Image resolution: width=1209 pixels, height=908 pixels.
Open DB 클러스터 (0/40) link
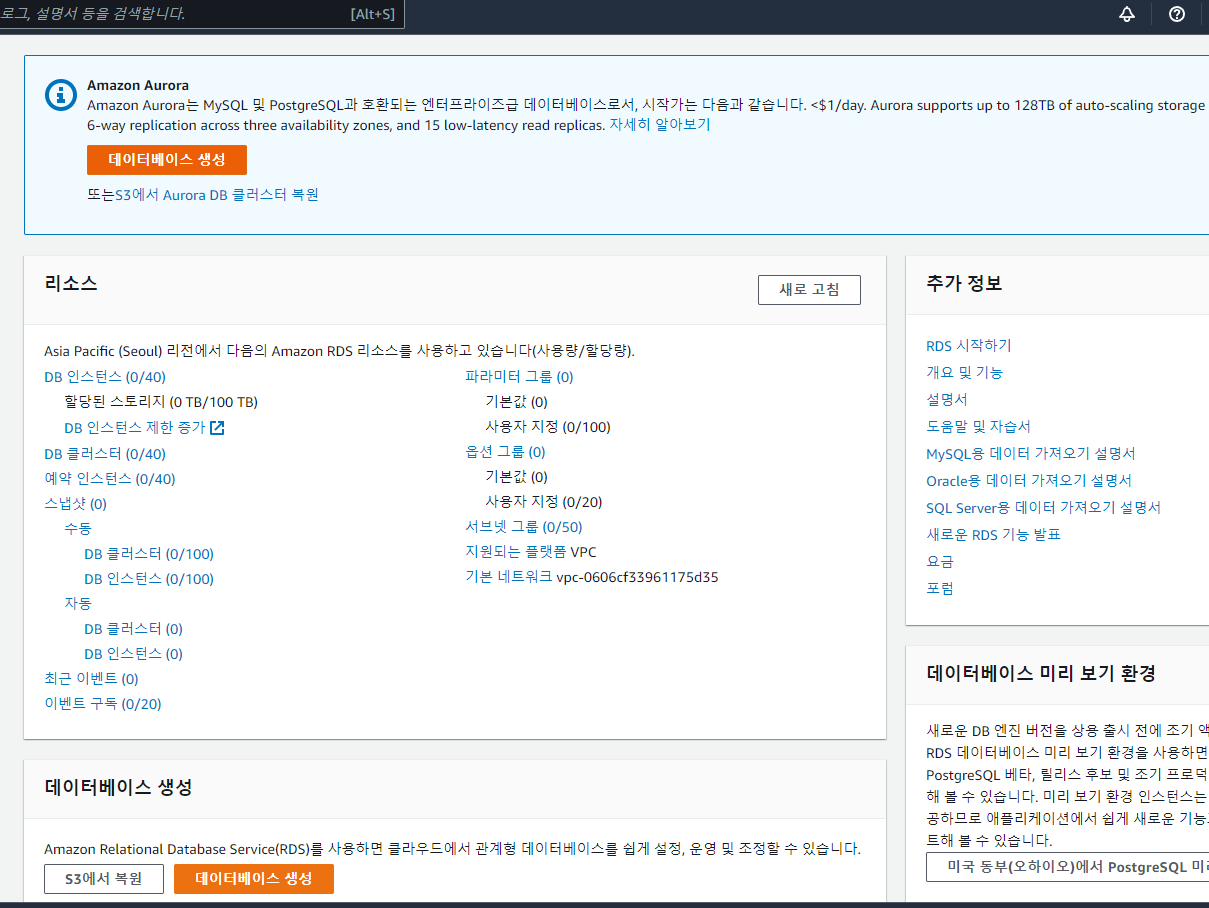[x=105, y=454]
